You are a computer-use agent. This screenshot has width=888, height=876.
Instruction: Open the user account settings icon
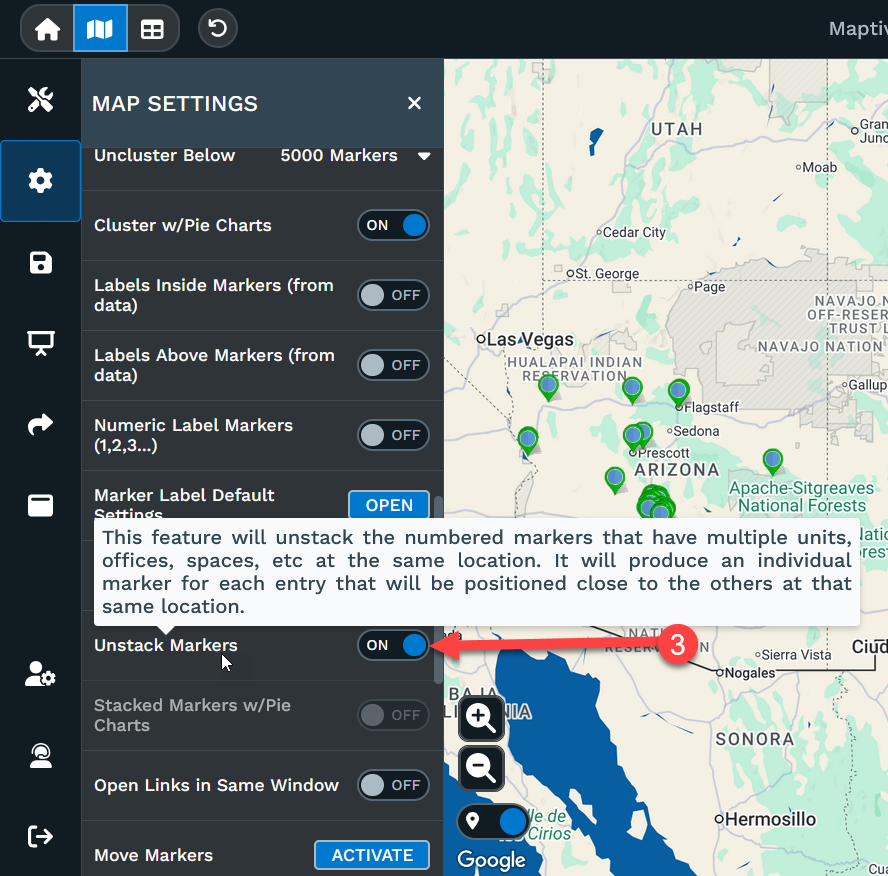pos(41,674)
